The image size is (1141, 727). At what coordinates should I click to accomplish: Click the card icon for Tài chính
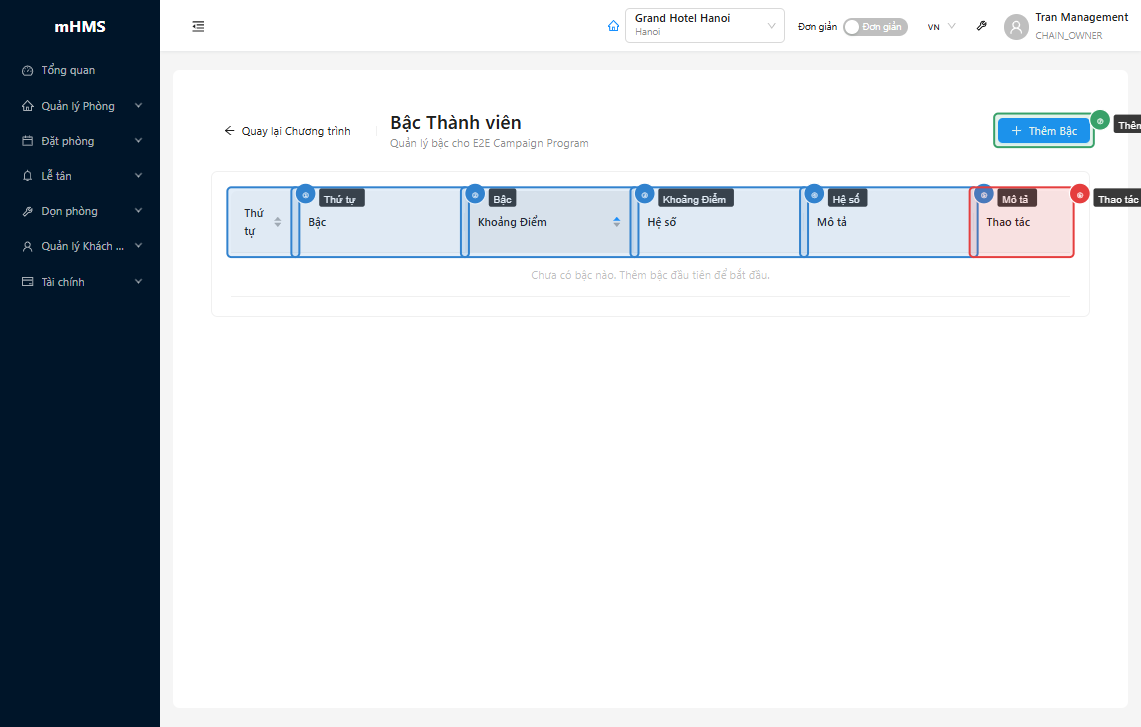28,282
